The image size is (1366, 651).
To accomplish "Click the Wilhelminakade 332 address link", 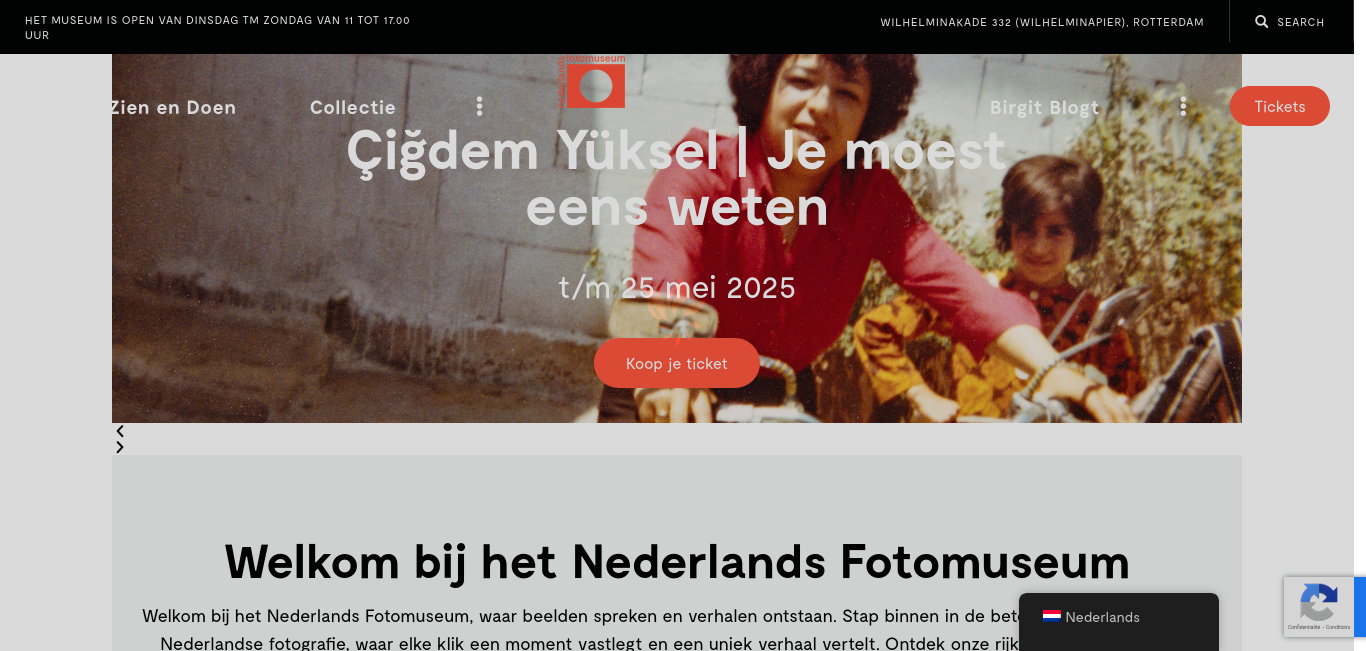I will click(x=1042, y=22).
